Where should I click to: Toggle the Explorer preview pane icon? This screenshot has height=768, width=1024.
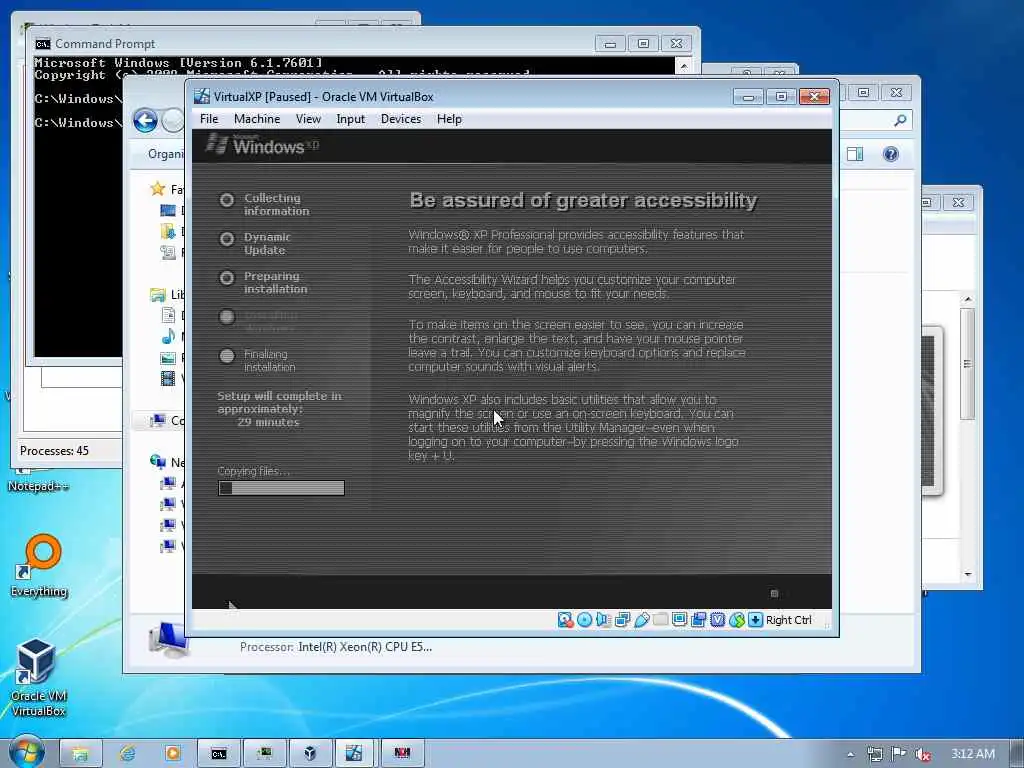click(855, 154)
